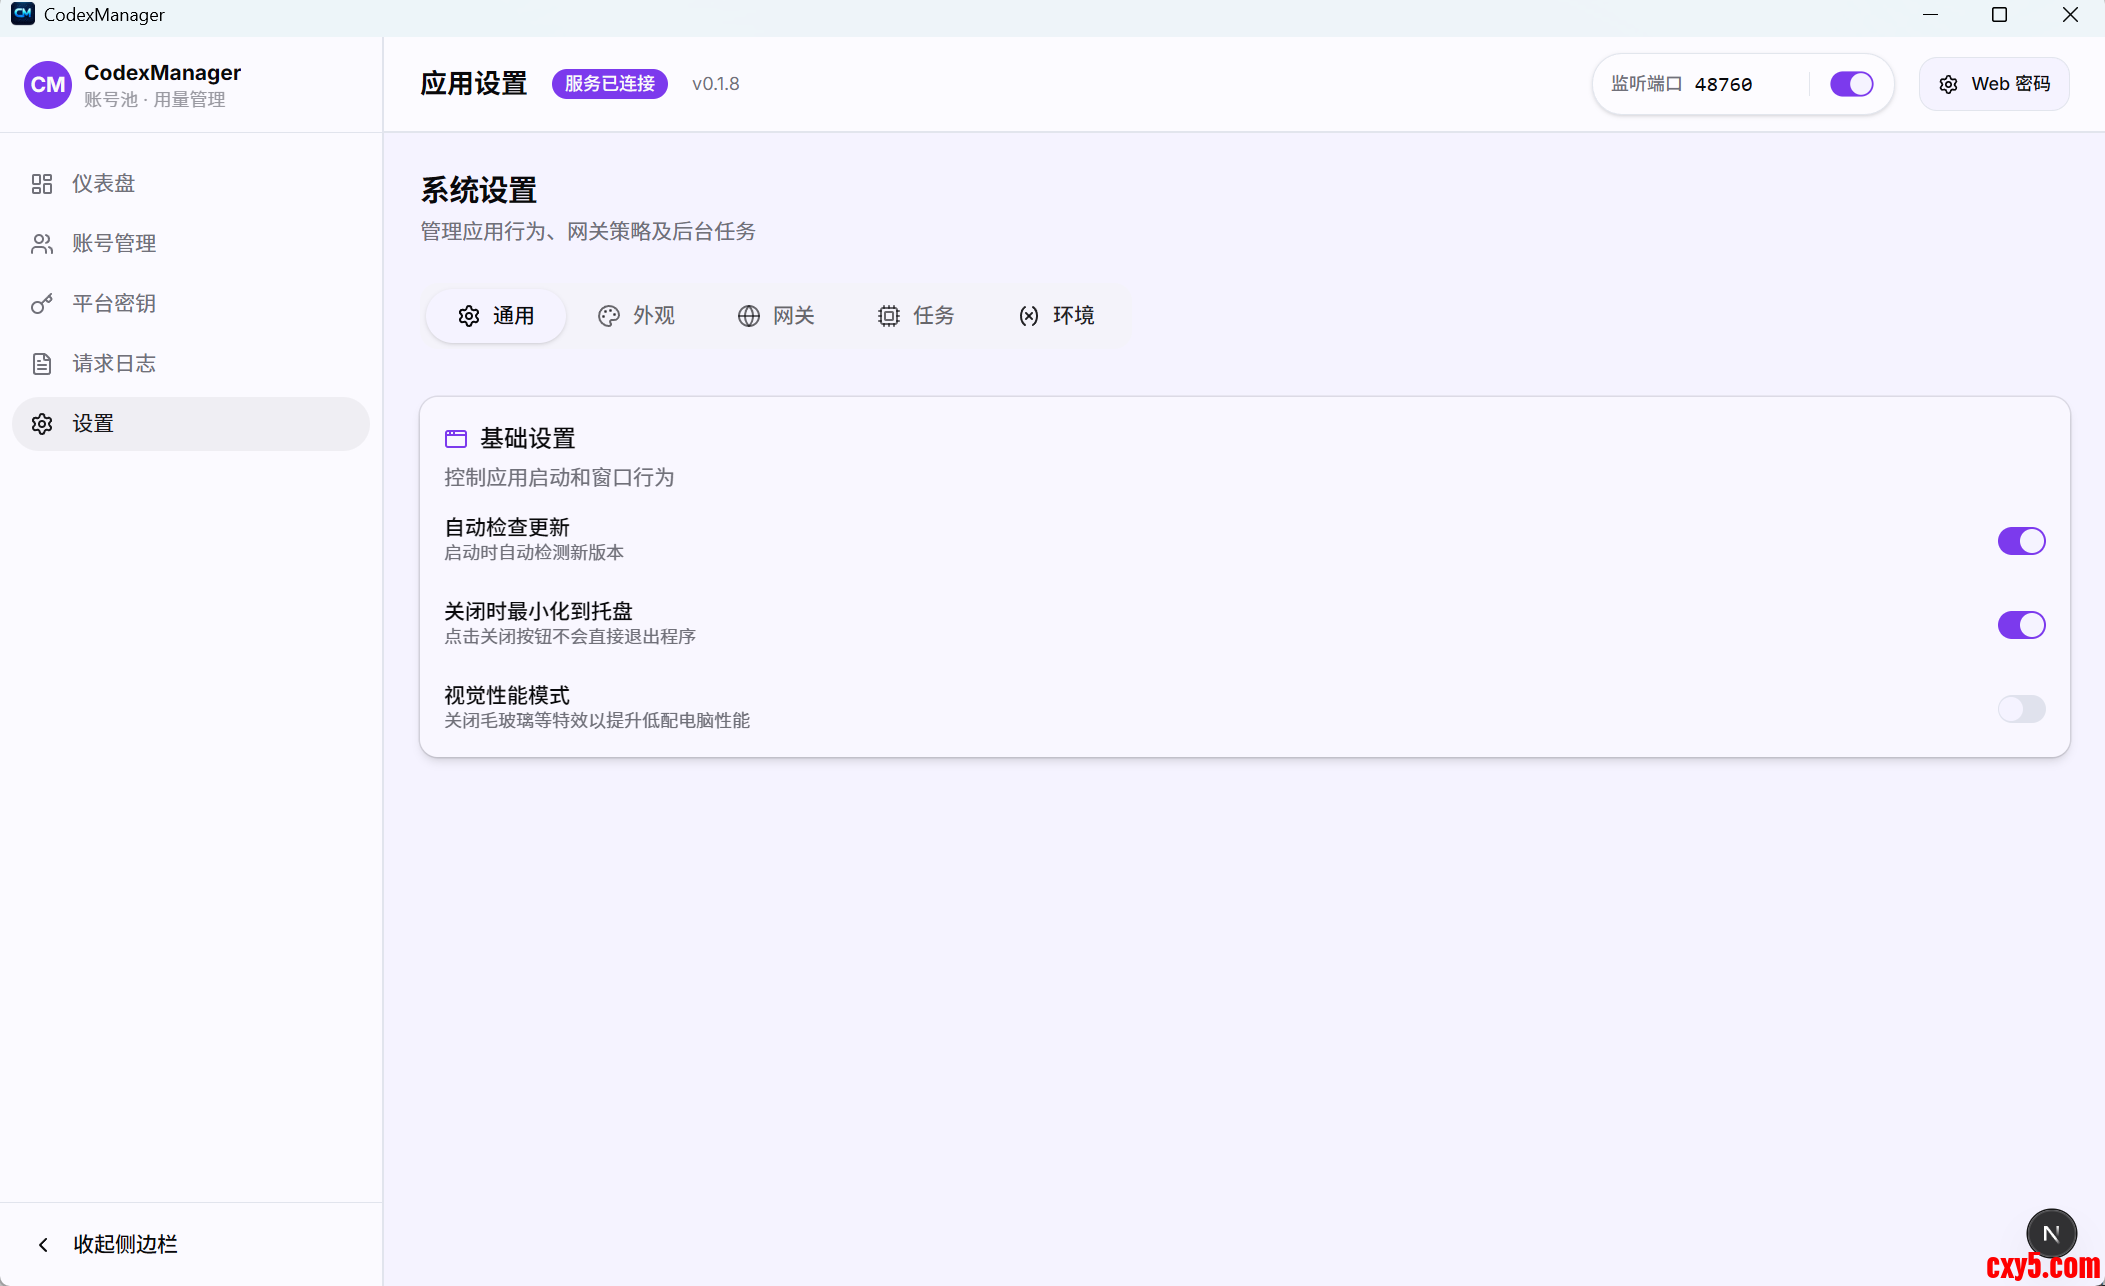
Task: Switch to the 任务 tab
Action: [x=916, y=316]
